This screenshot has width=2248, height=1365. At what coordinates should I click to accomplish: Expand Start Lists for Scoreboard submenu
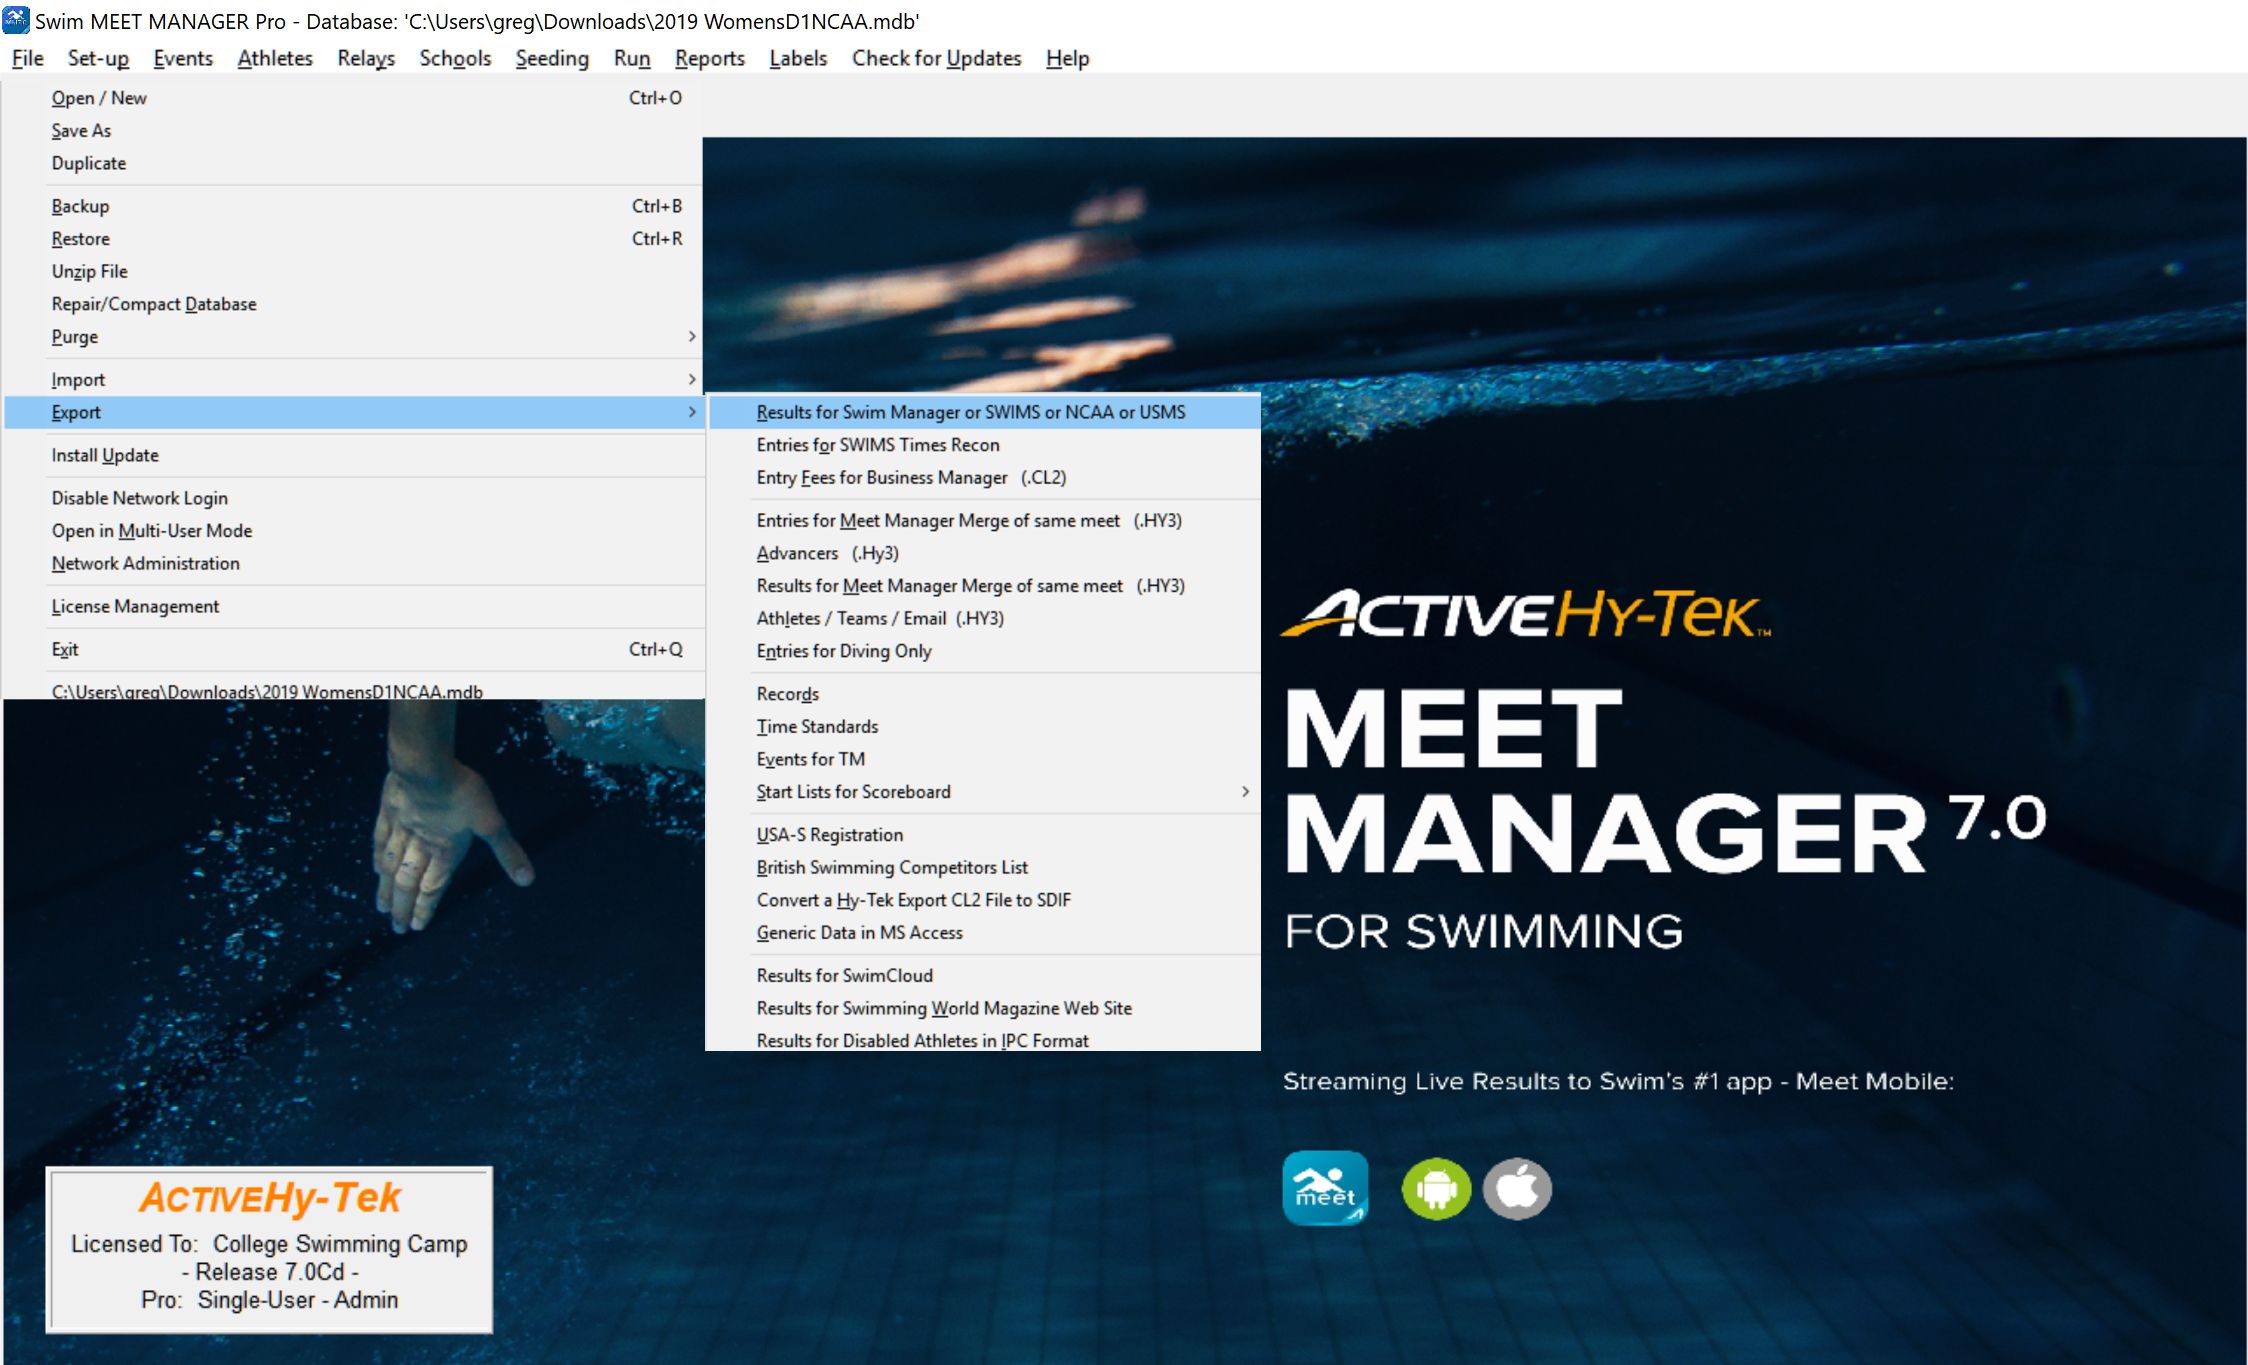[984, 792]
